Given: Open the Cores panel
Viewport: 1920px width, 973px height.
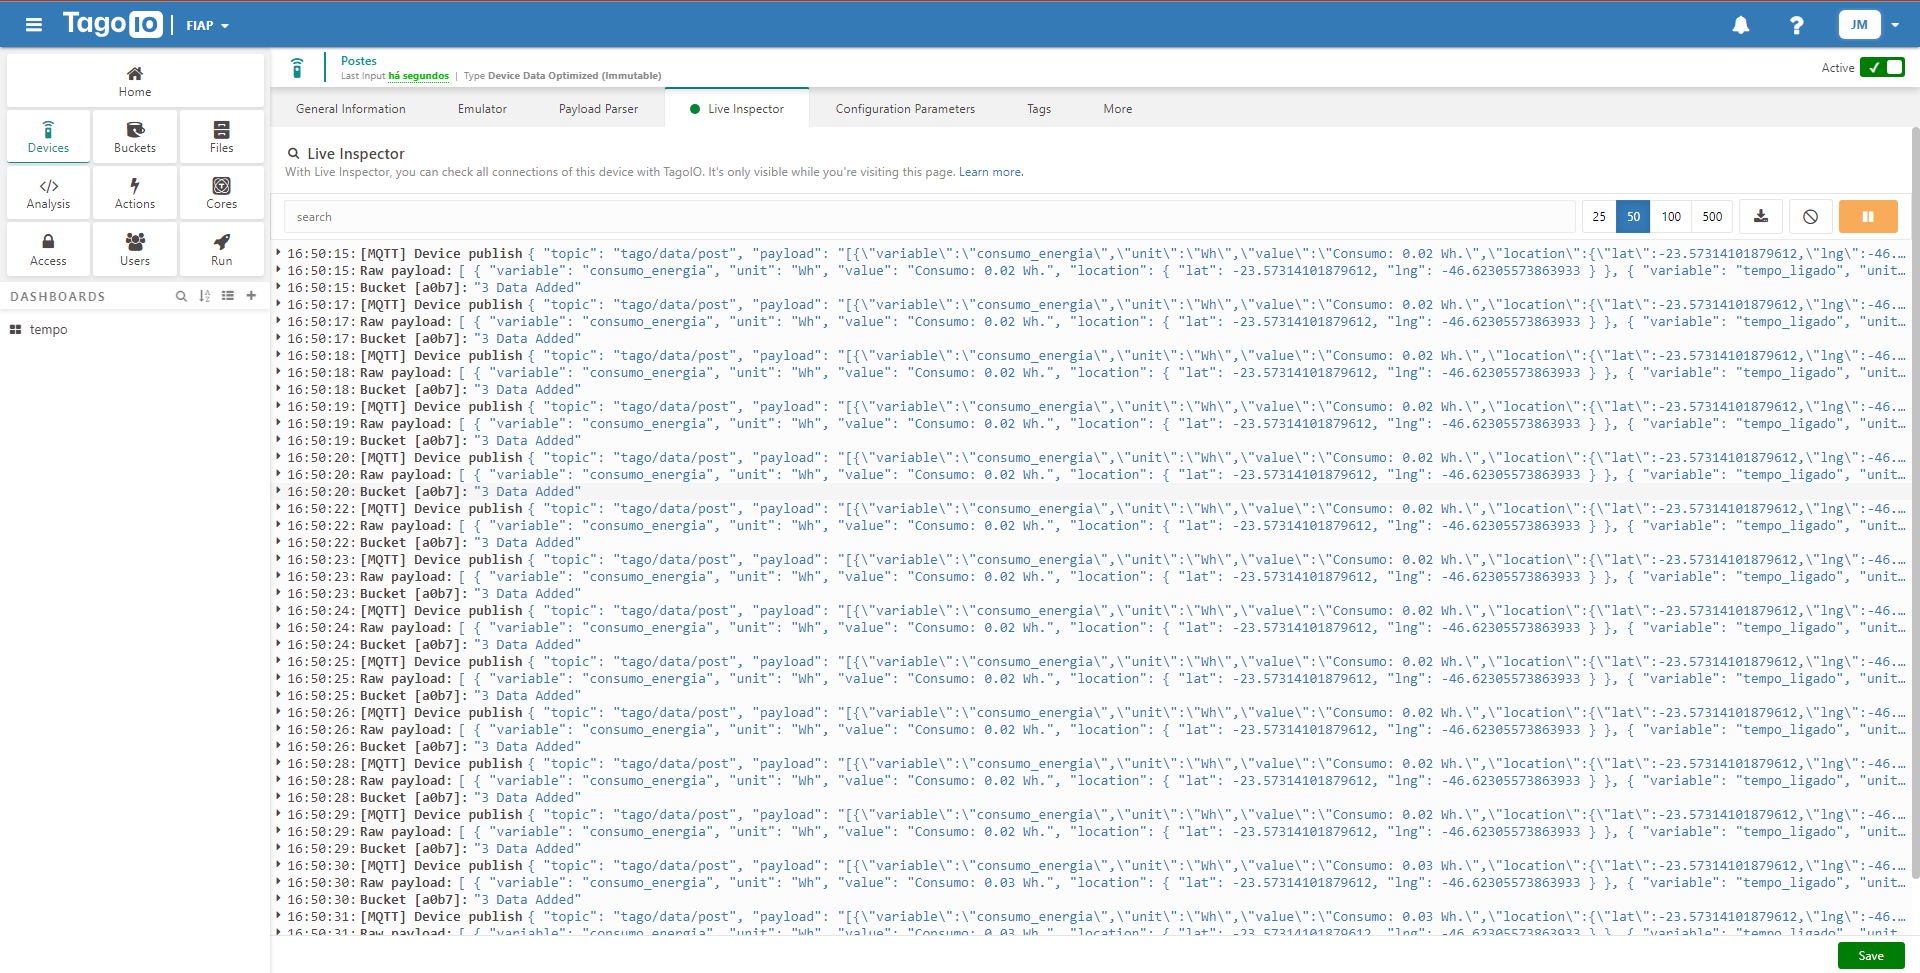Looking at the screenshot, I should click(x=221, y=192).
